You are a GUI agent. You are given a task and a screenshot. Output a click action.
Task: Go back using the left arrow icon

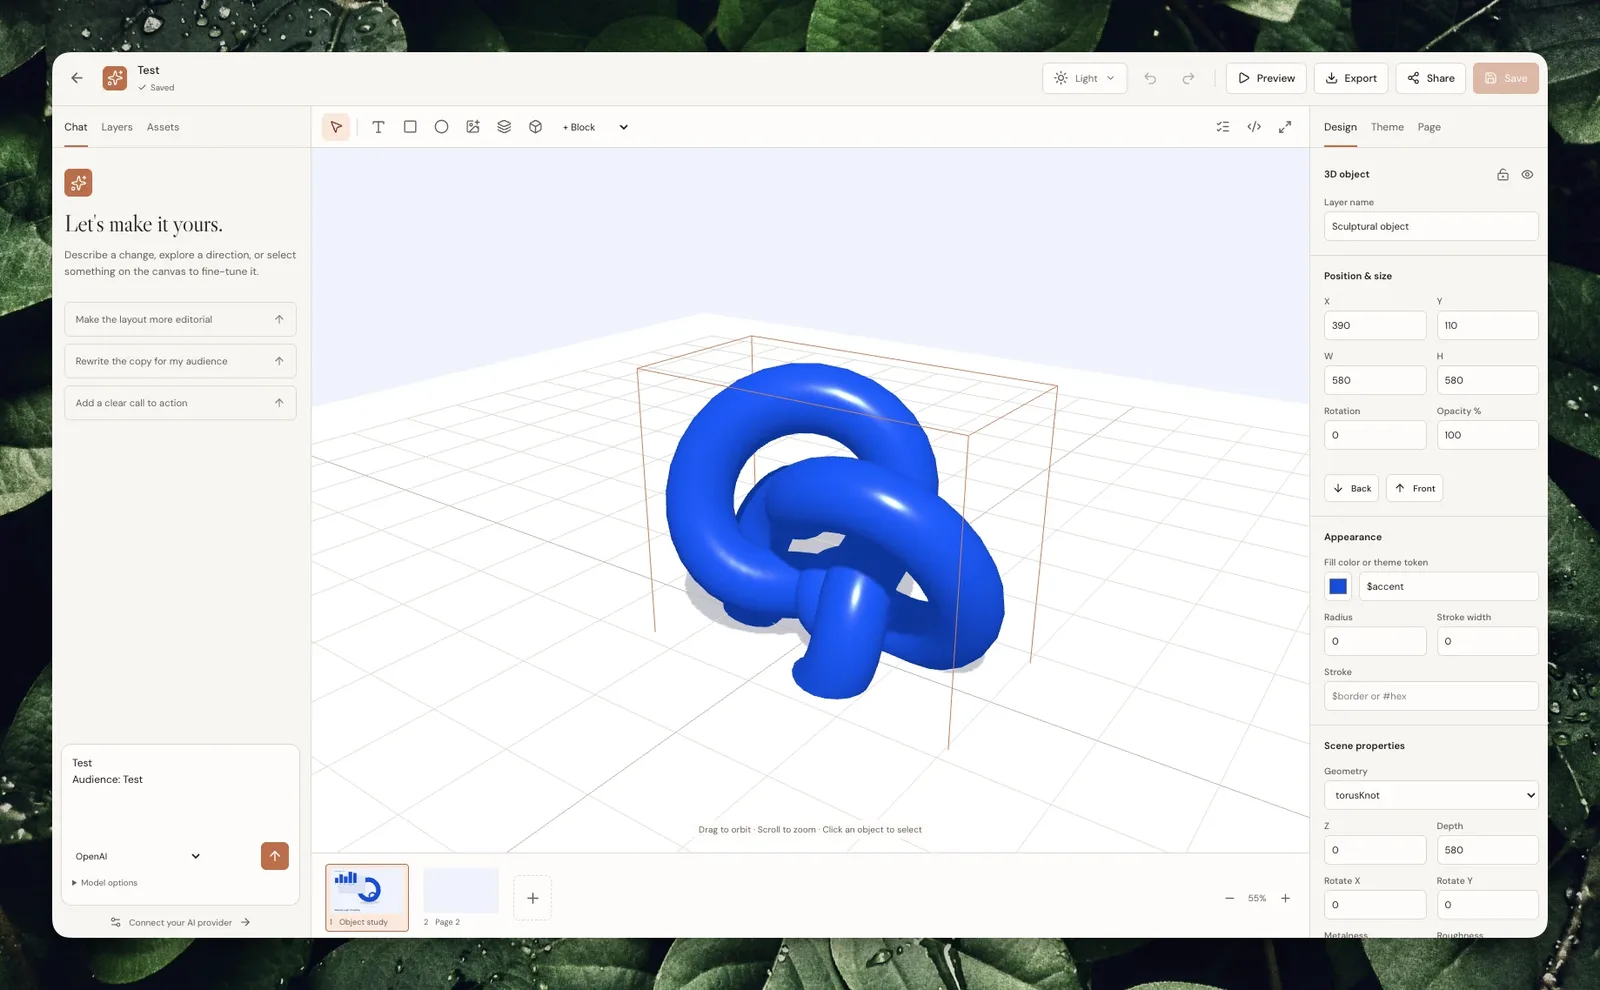point(77,78)
